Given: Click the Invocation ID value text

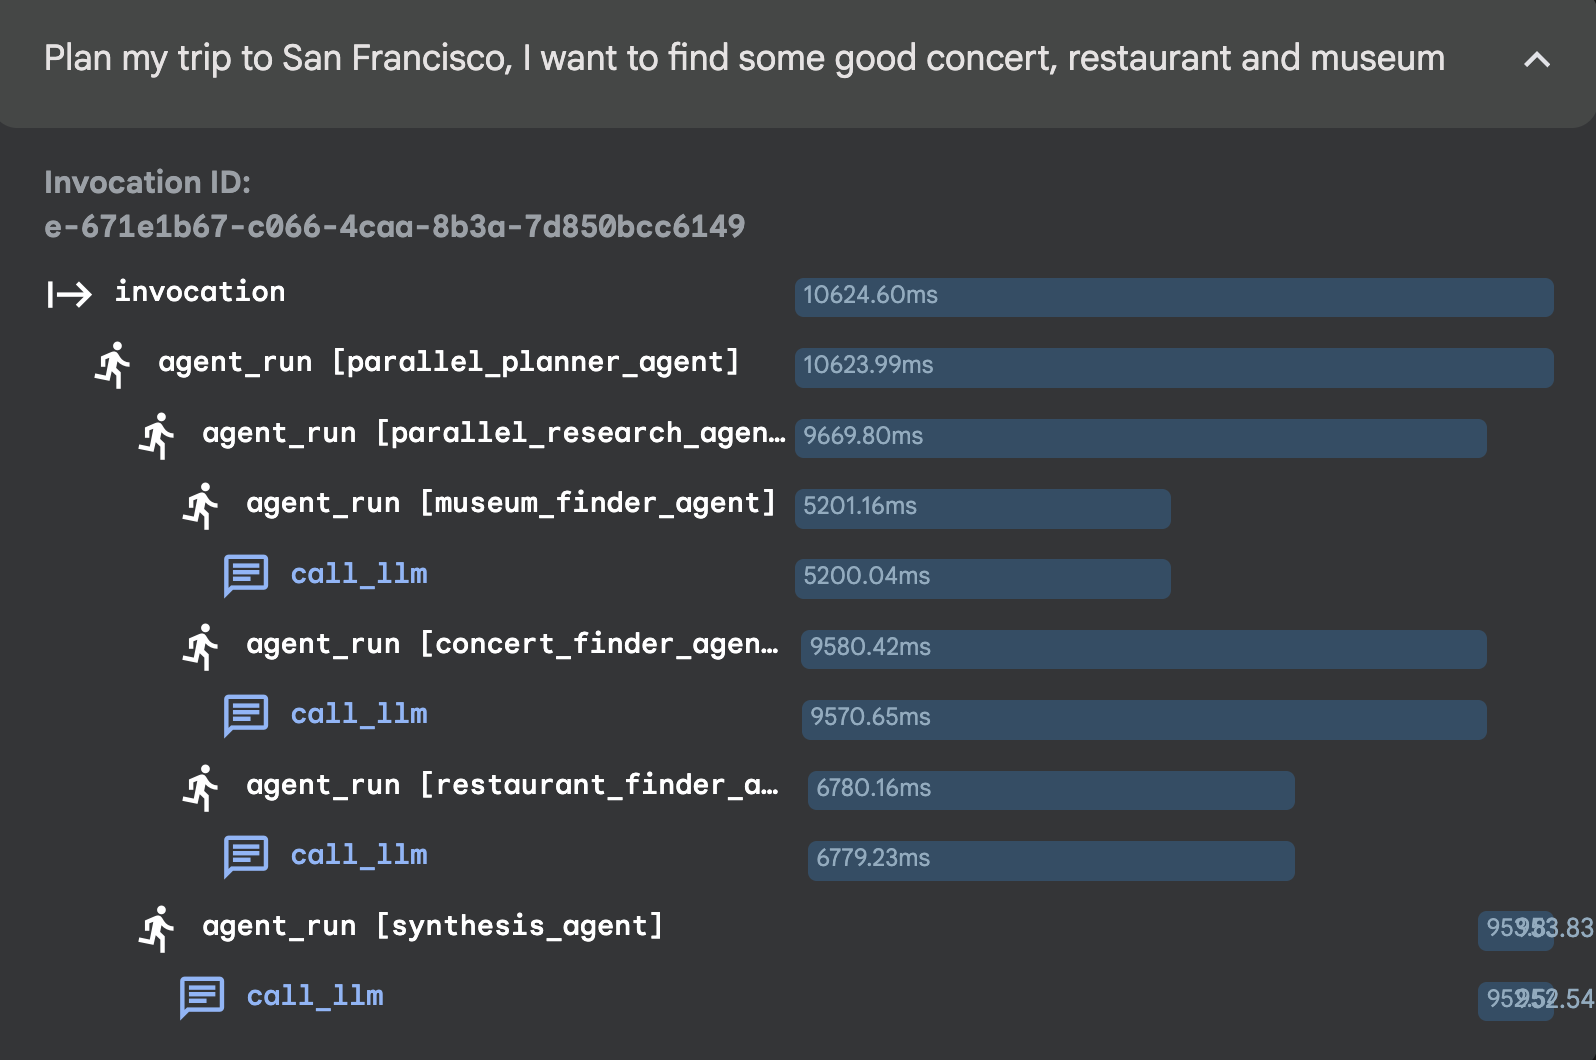Looking at the screenshot, I should tap(394, 227).
